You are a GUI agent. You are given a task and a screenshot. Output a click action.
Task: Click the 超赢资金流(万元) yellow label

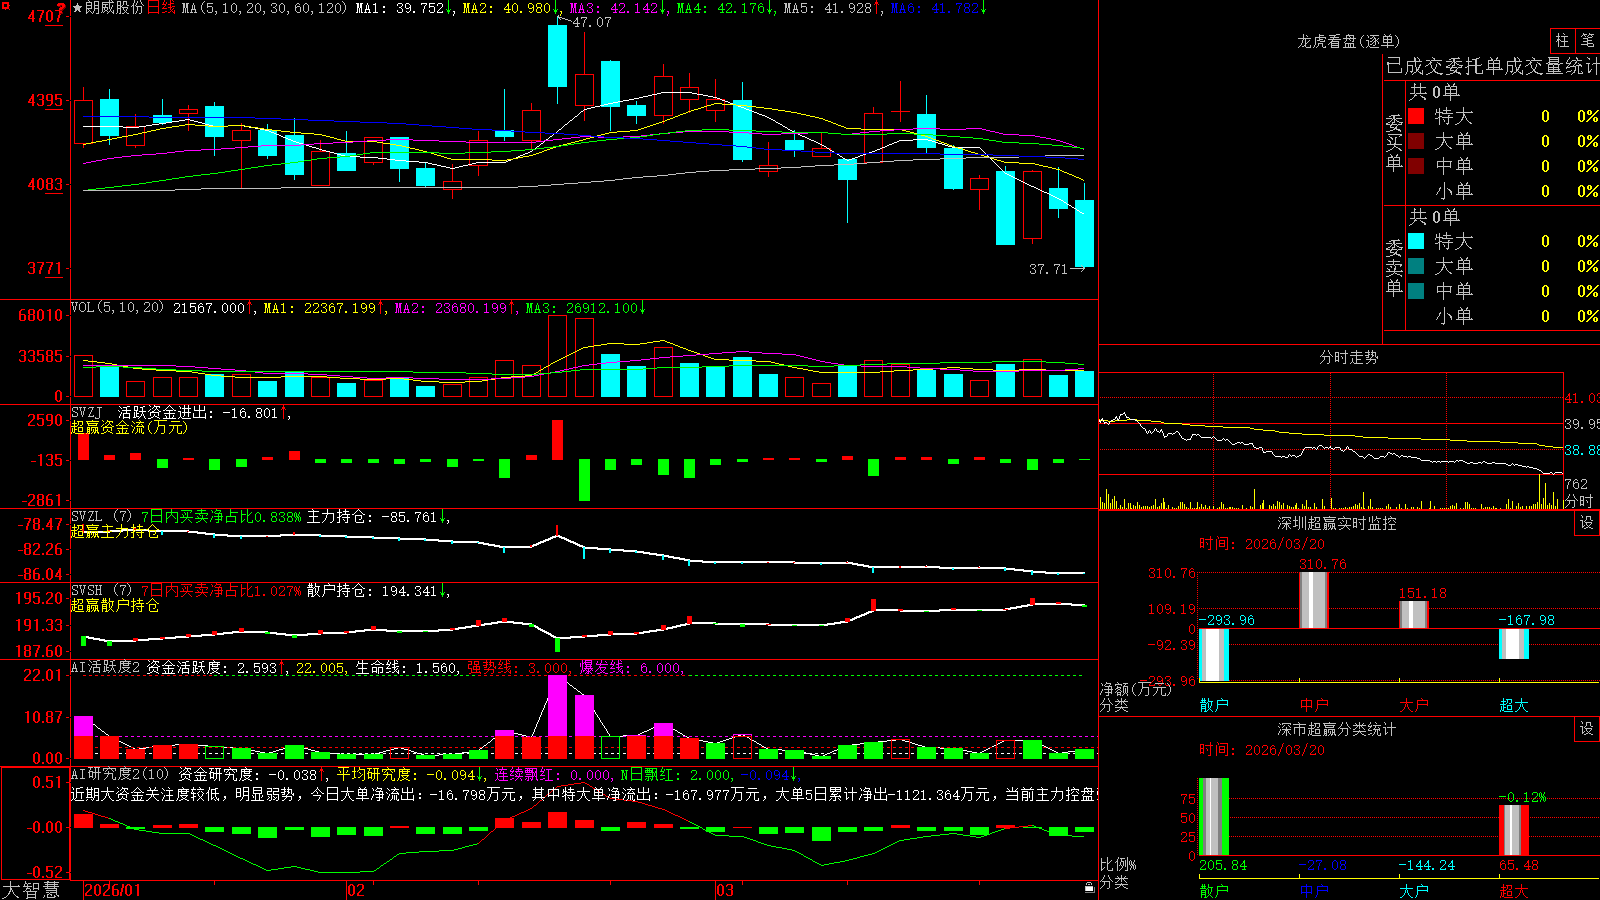(x=129, y=427)
